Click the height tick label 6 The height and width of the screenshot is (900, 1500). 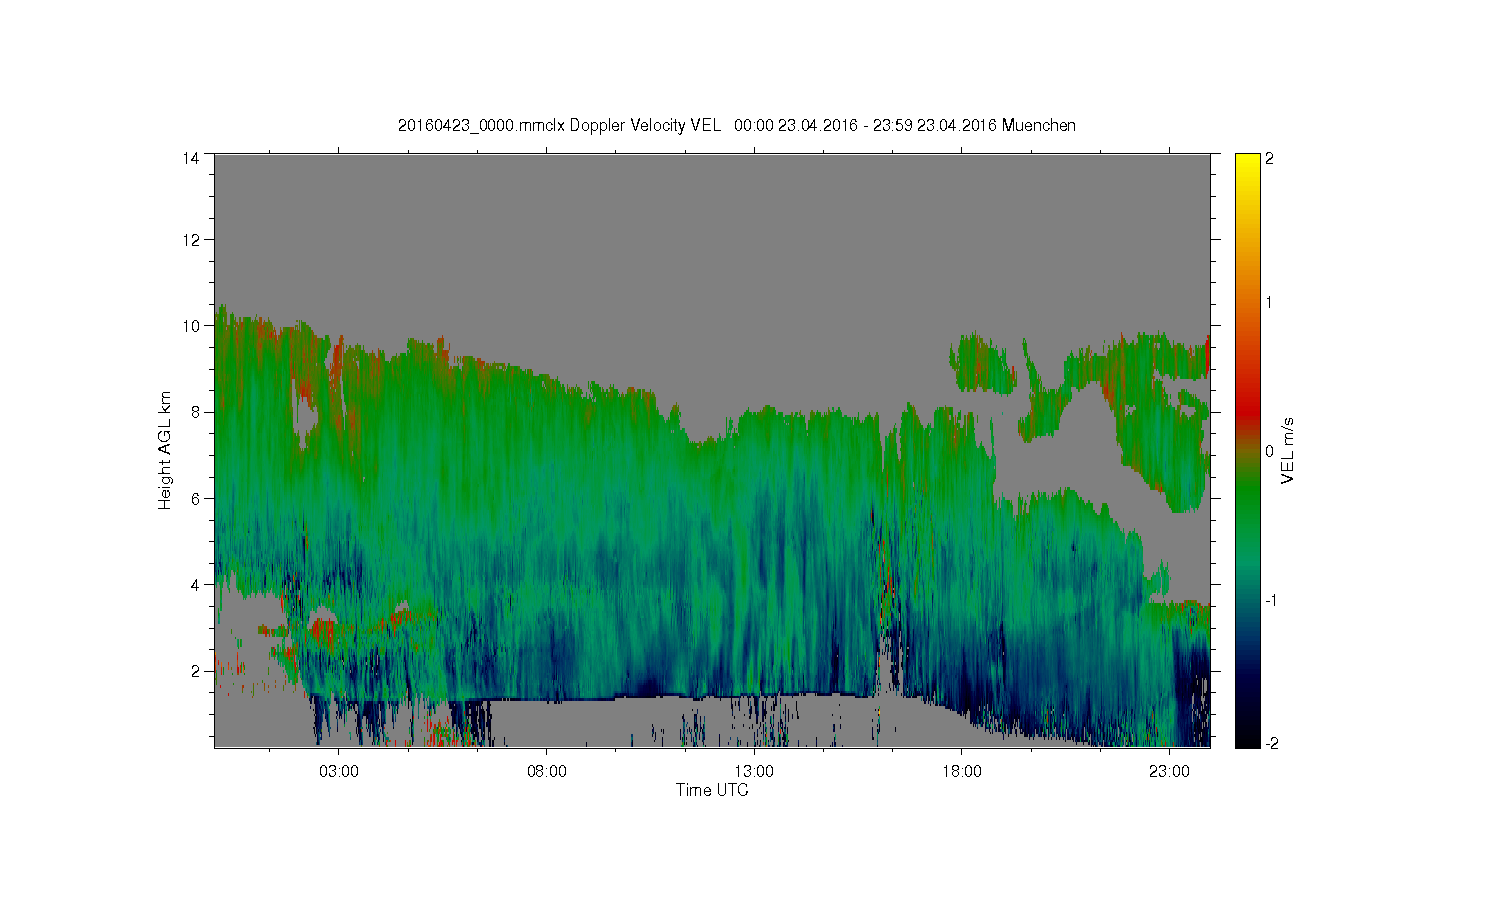point(195,497)
